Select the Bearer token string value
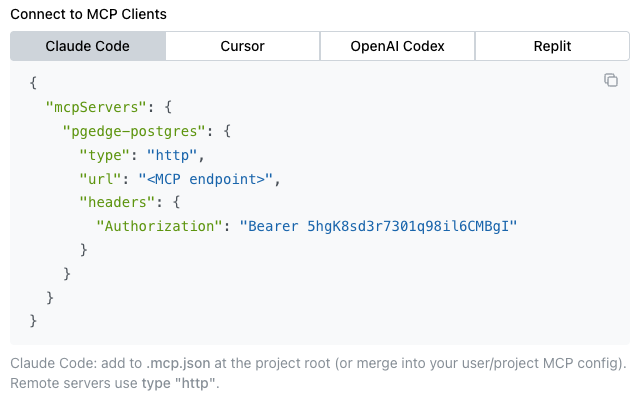639x405 pixels. pos(378,226)
